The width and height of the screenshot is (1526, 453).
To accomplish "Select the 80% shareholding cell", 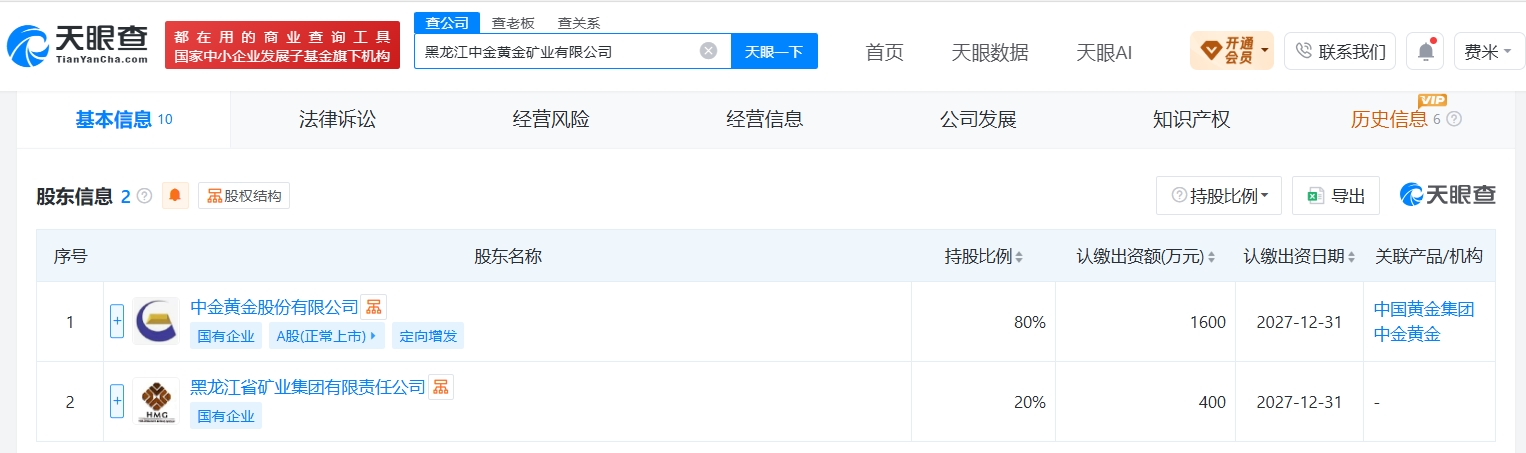I will pos(983,321).
